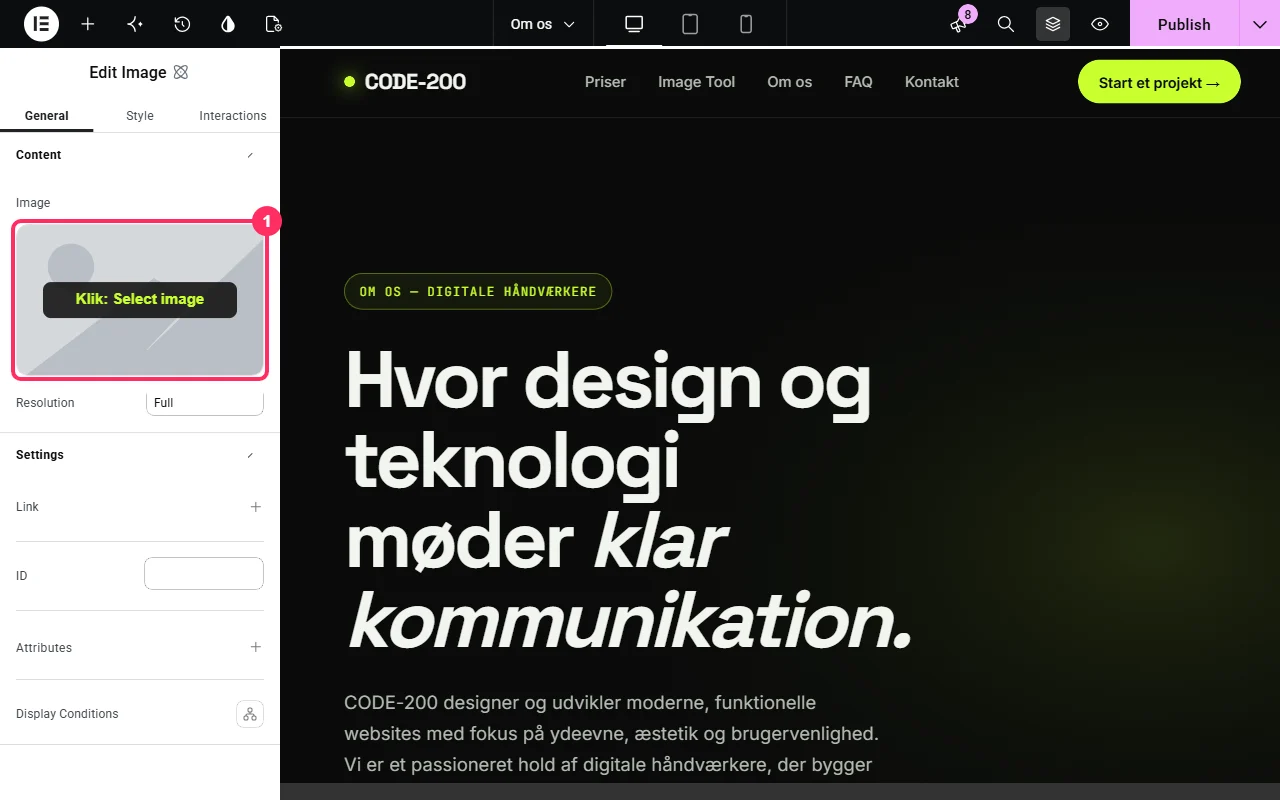1280x800 pixels.
Task: Click the CODE-200 site logo
Action: (405, 82)
